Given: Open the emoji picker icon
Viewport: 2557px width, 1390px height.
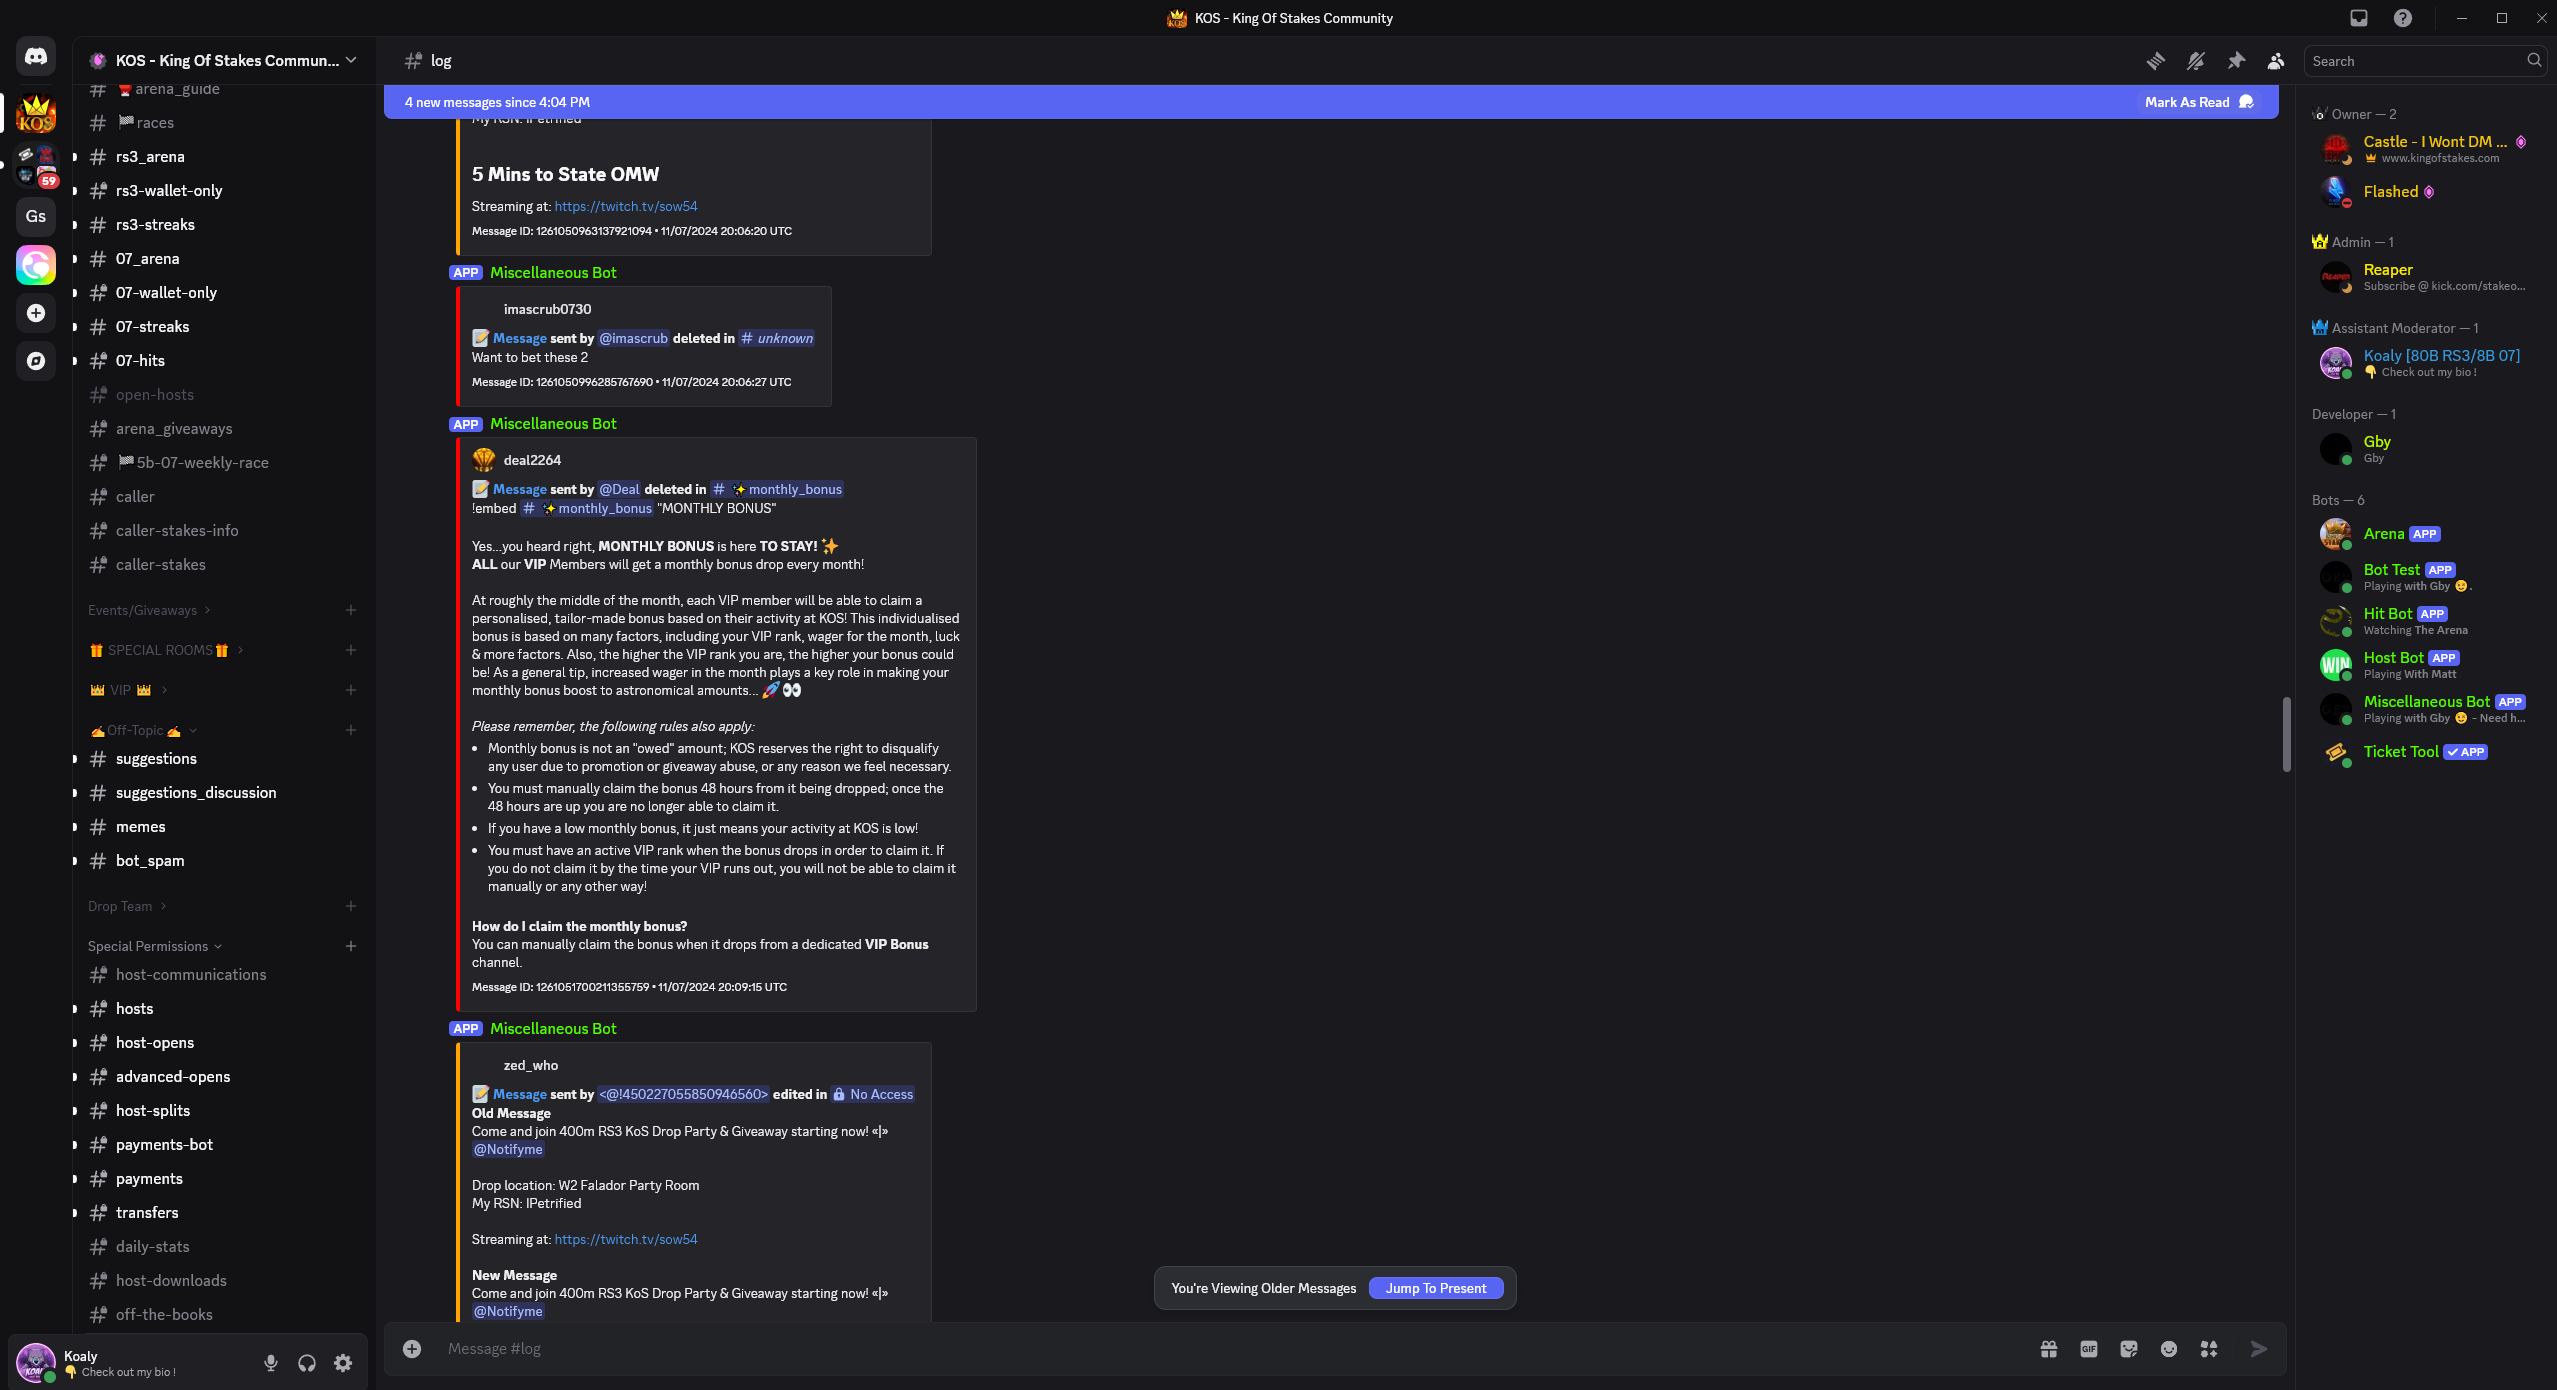Looking at the screenshot, I should [x=2169, y=1349].
